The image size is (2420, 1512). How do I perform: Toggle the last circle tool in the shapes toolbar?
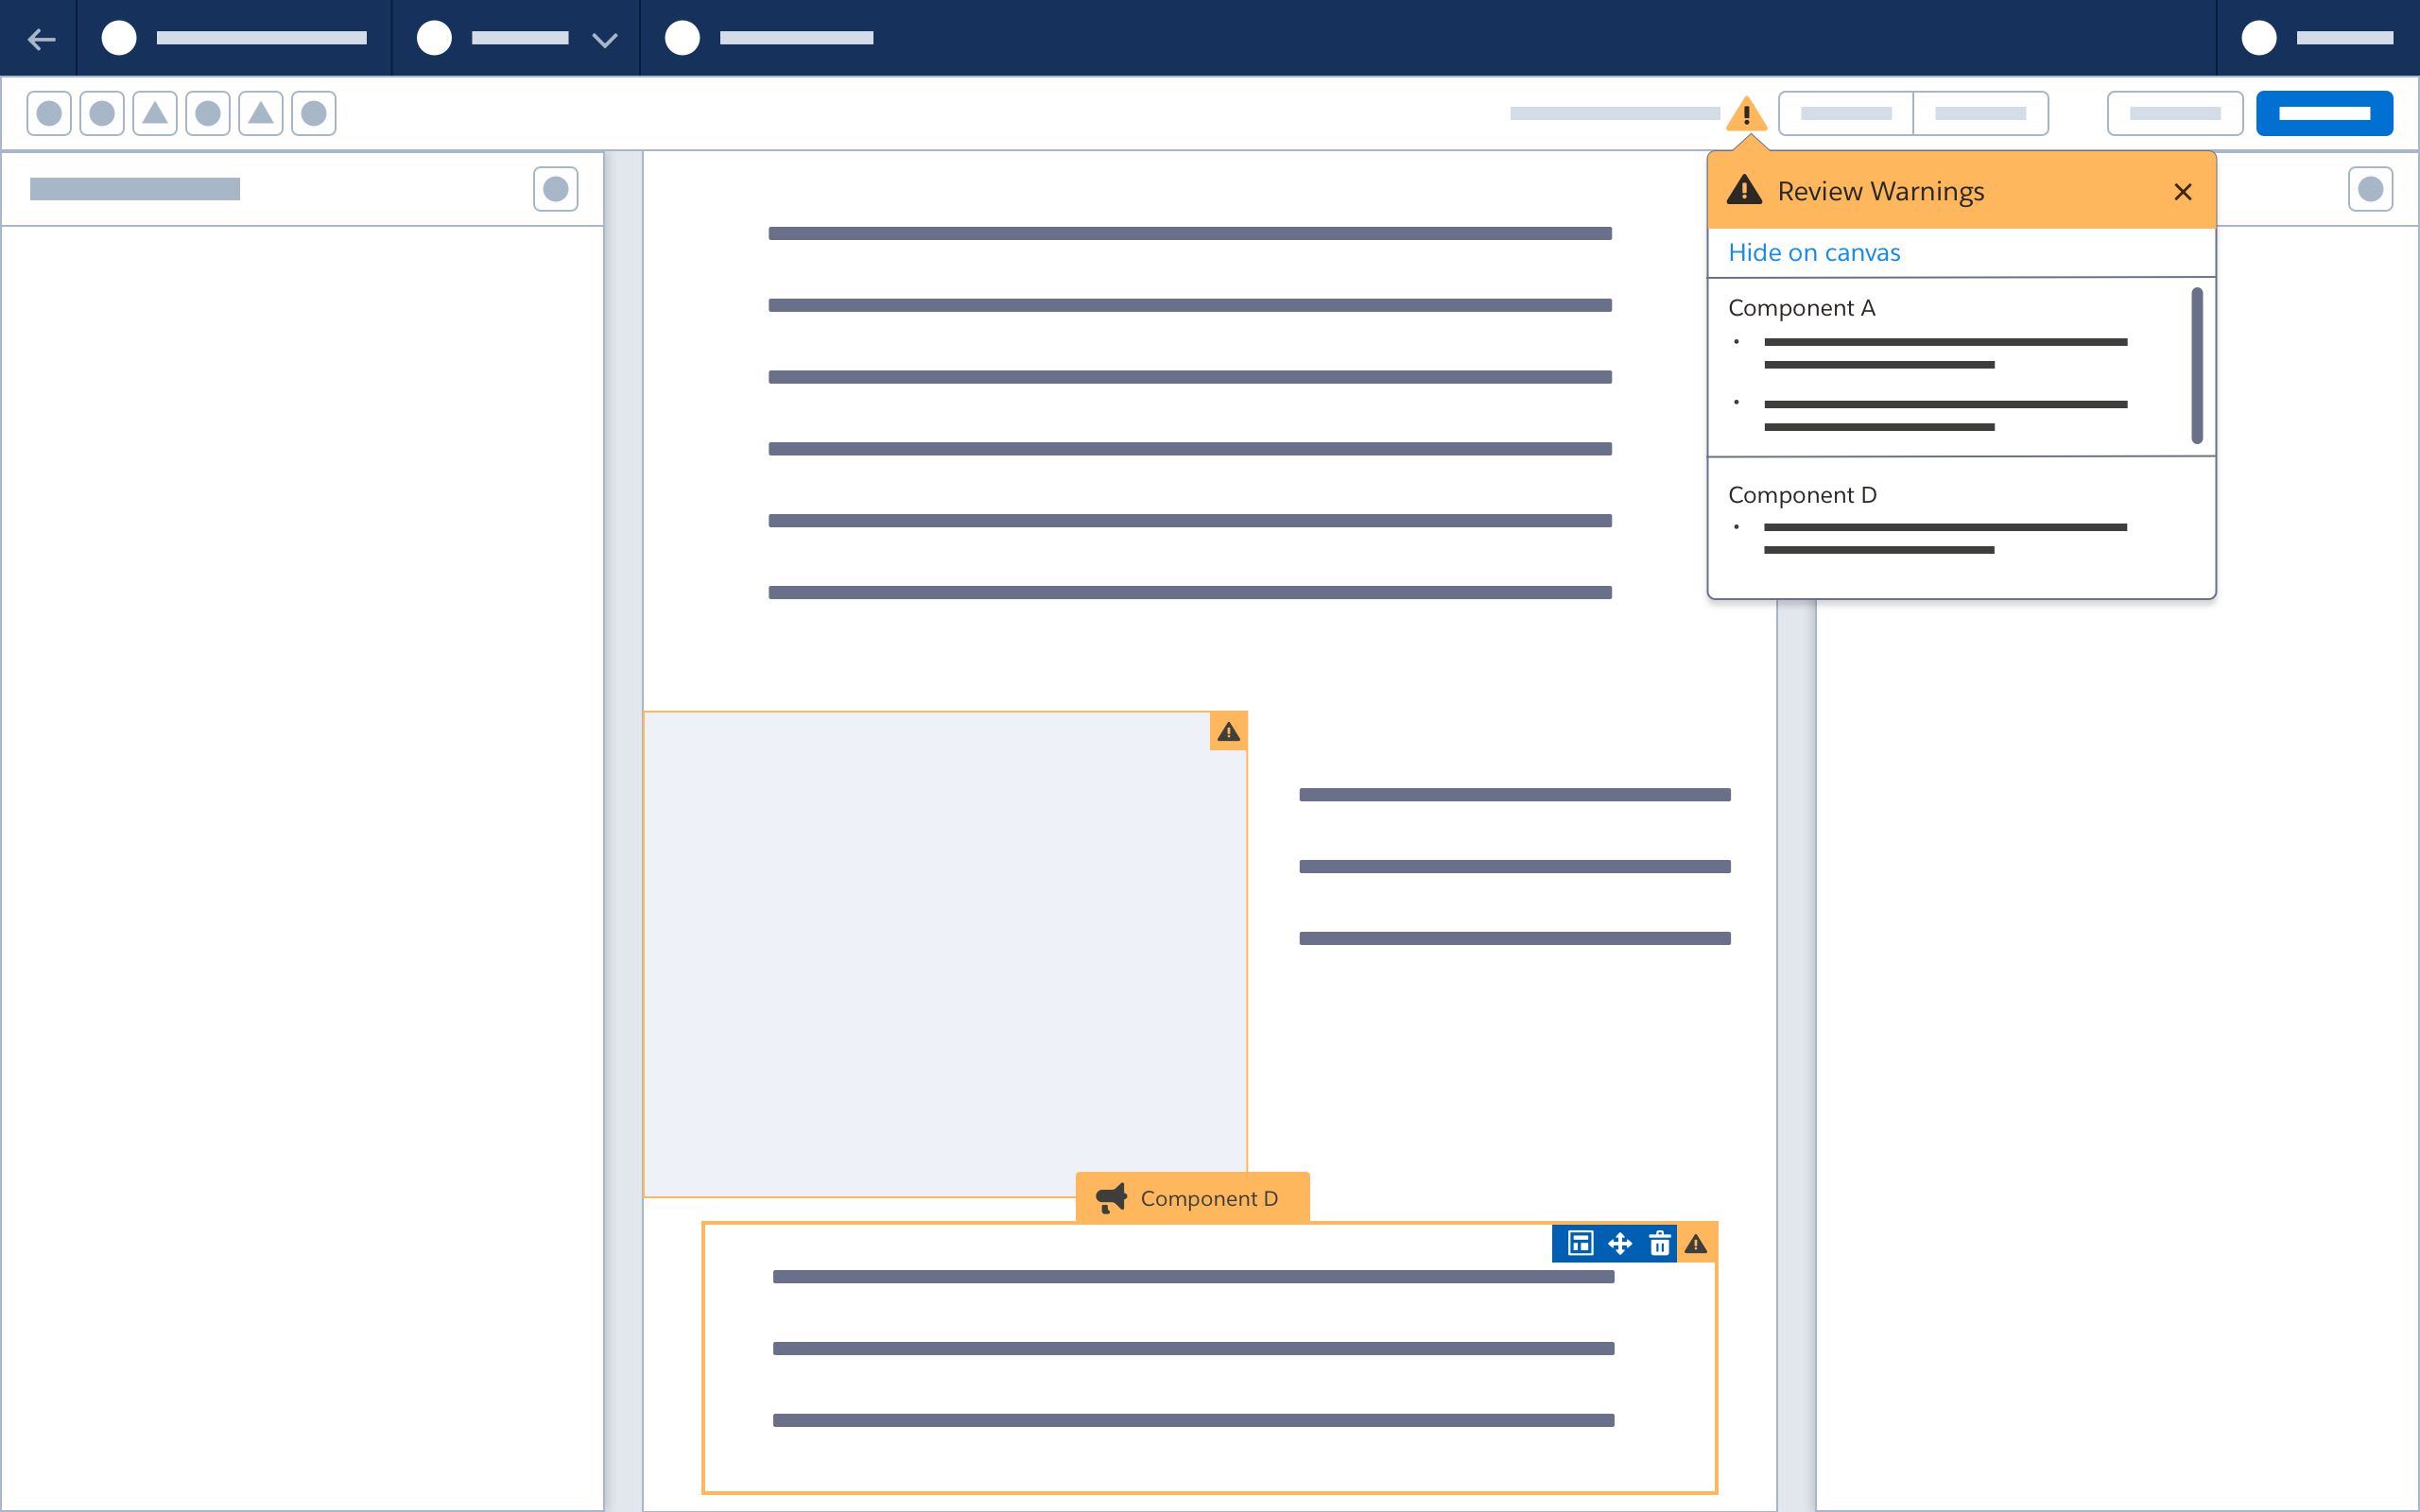click(313, 113)
